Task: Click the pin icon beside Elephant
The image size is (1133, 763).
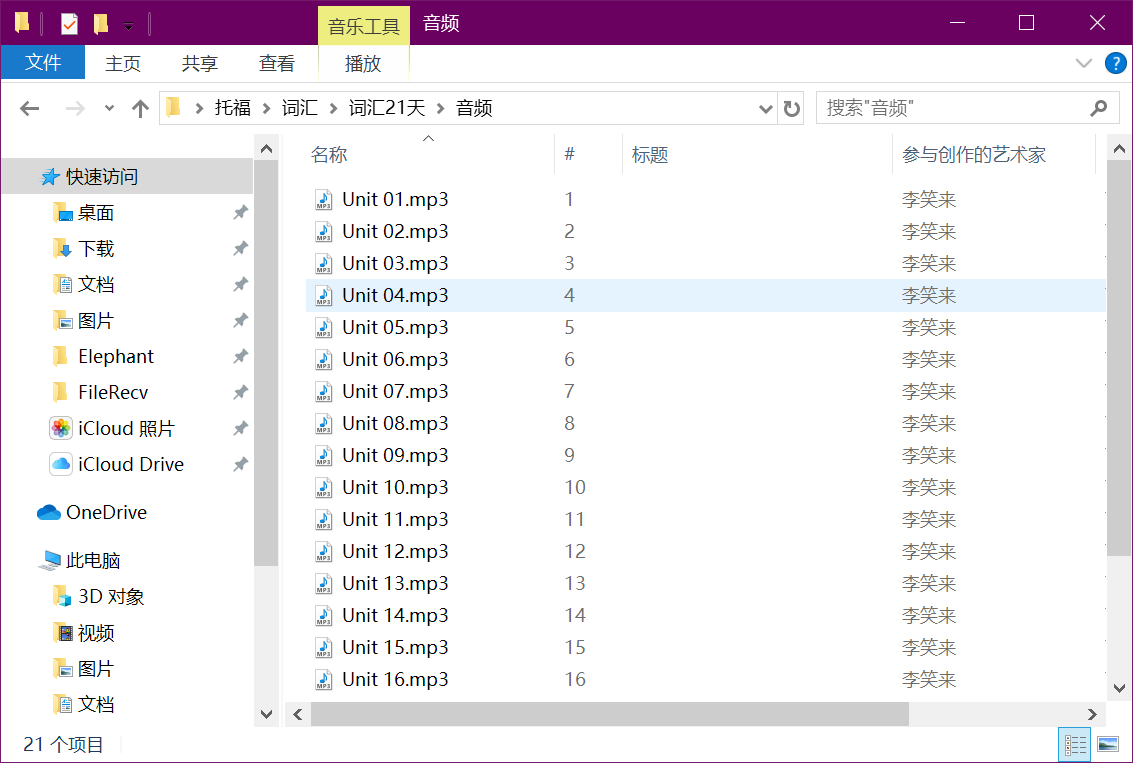Action: (240, 356)
